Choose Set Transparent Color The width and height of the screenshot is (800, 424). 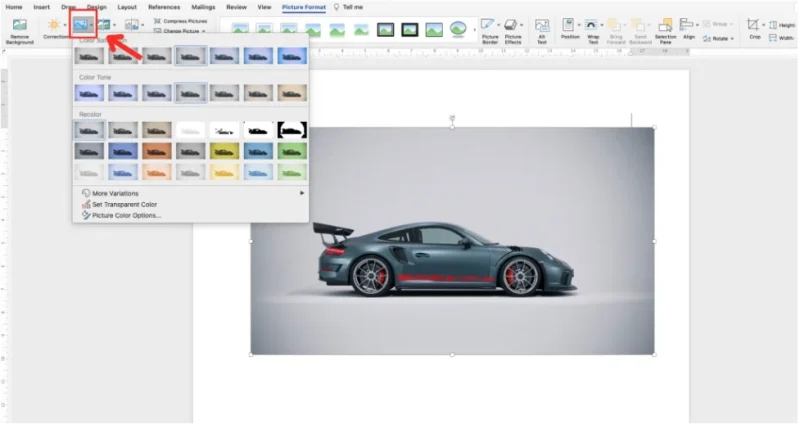pyautogui.click(x=124, y=204)
